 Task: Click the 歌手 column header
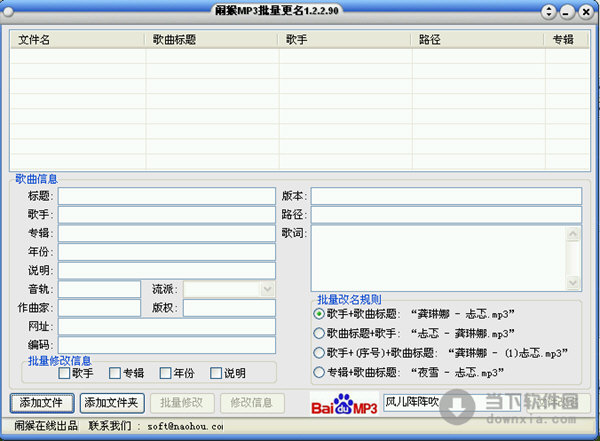[344, 39]
